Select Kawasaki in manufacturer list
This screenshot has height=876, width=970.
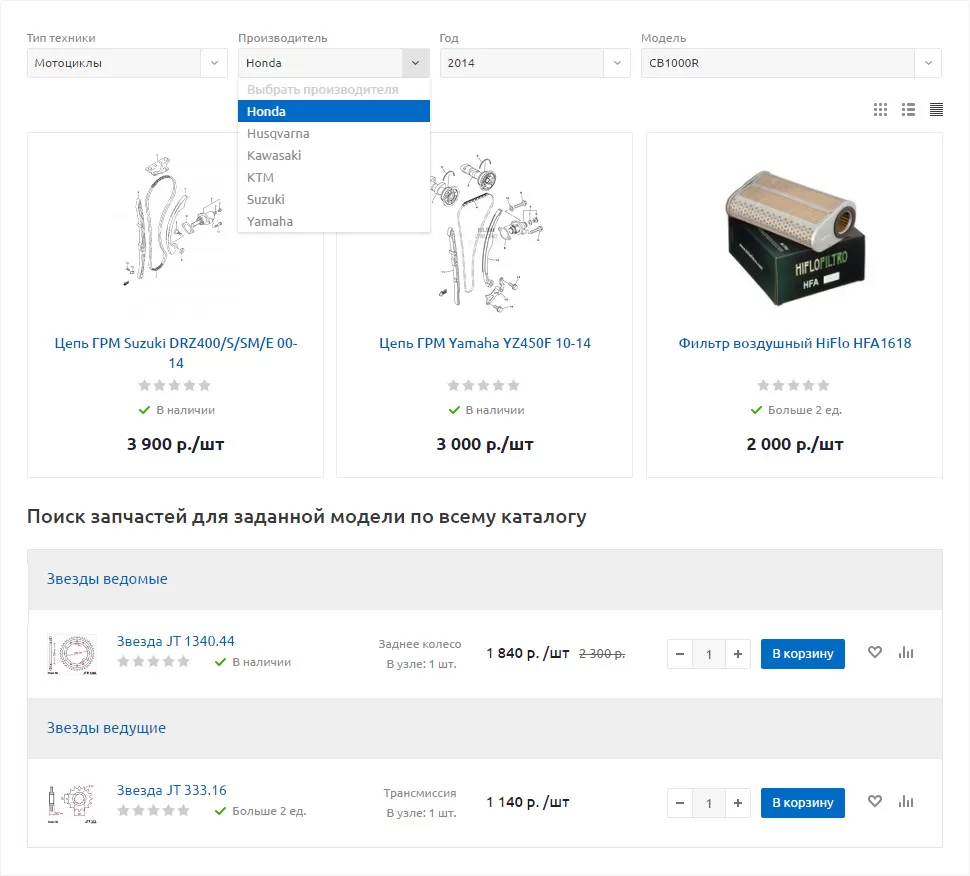coord(334,155)
